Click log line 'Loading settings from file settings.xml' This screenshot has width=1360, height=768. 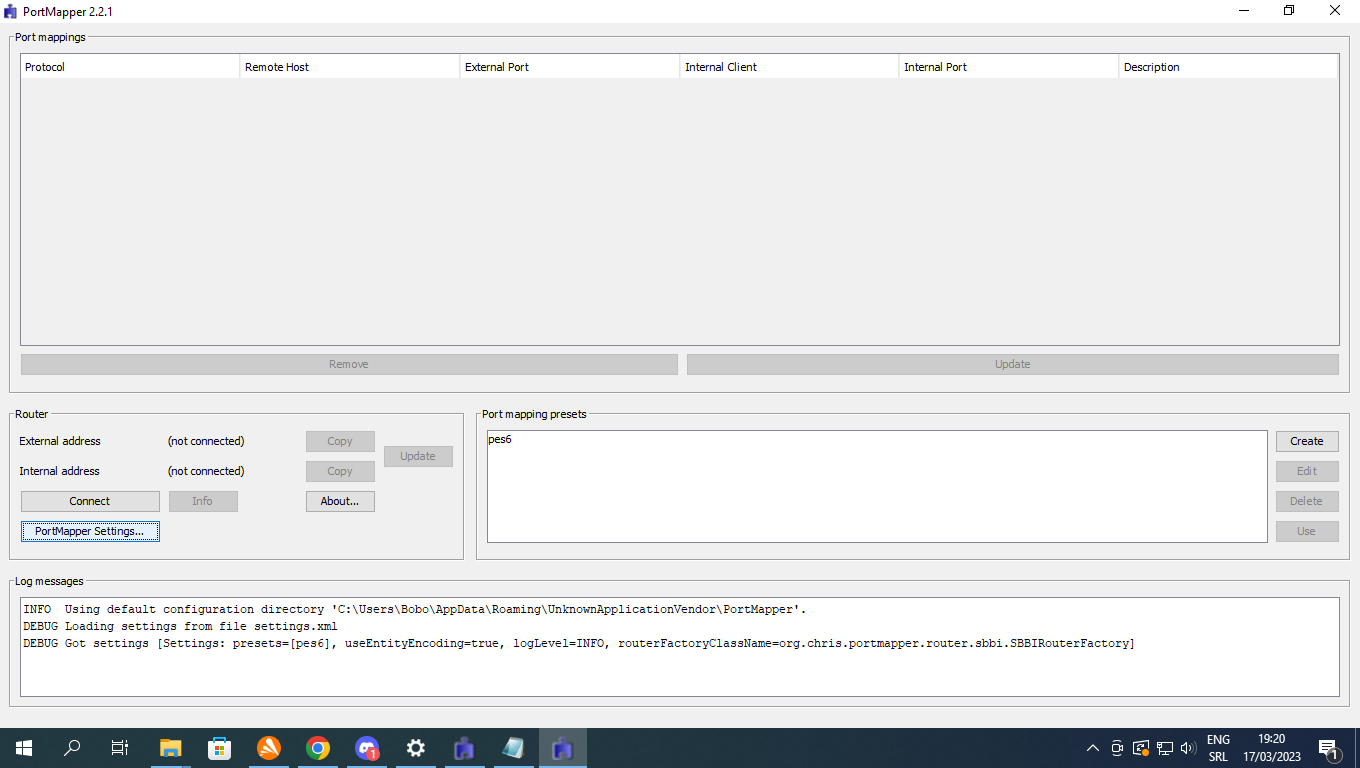[x=180, y=626]
